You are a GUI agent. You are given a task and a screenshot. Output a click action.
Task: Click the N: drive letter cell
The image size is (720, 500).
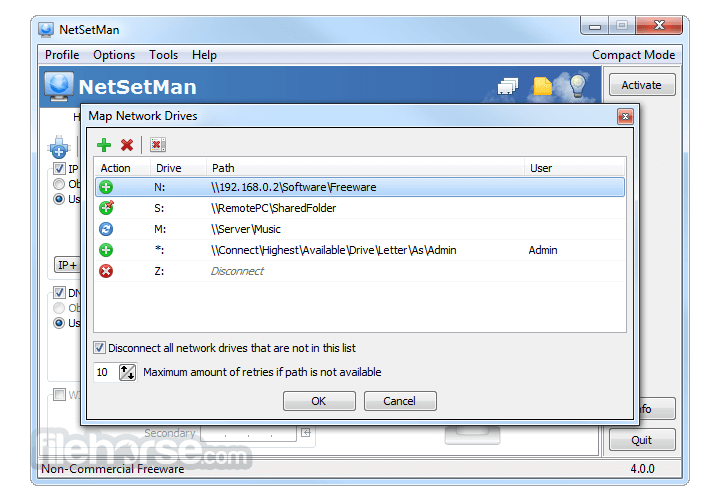point(159,187)
